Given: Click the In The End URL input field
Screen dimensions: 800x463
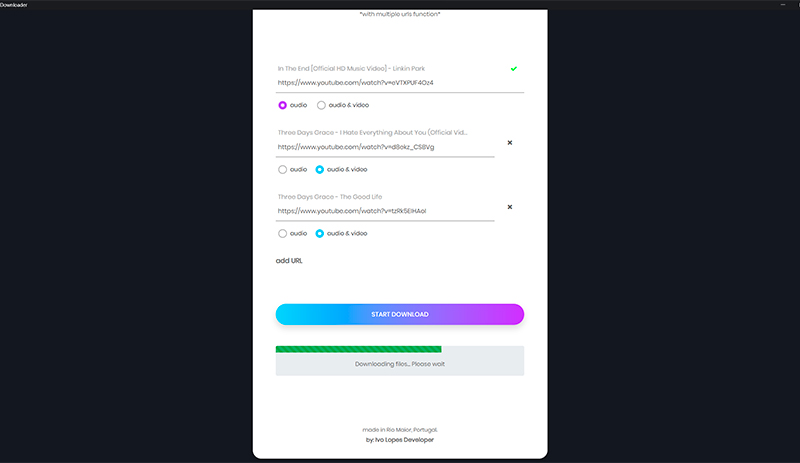Looking at the screenshot, I should pyautogui.click(x=399, y=83).
